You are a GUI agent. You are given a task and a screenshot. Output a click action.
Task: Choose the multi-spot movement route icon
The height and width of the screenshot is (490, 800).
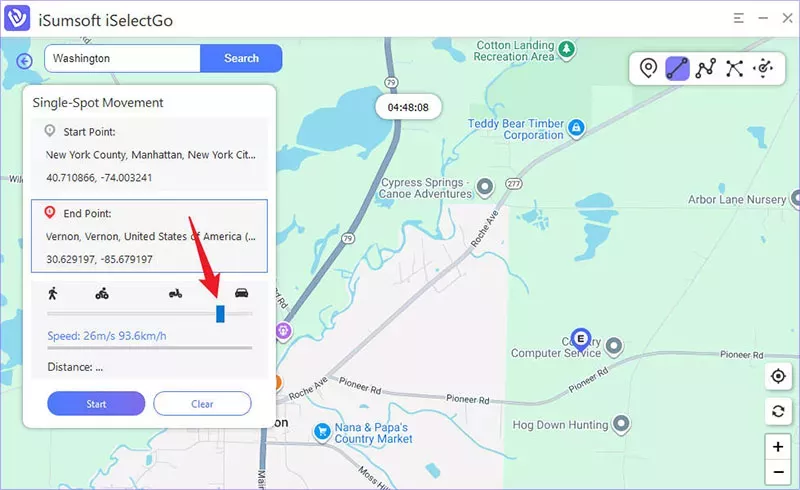click(x=706, y=68)
